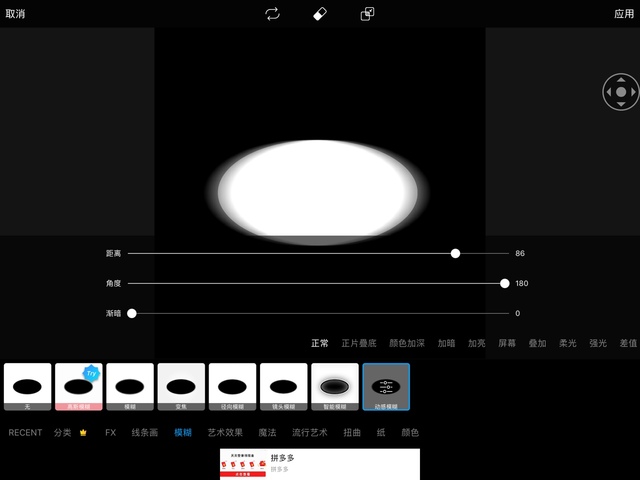
Task: Select the eraser tool icon
Action: 320,14
